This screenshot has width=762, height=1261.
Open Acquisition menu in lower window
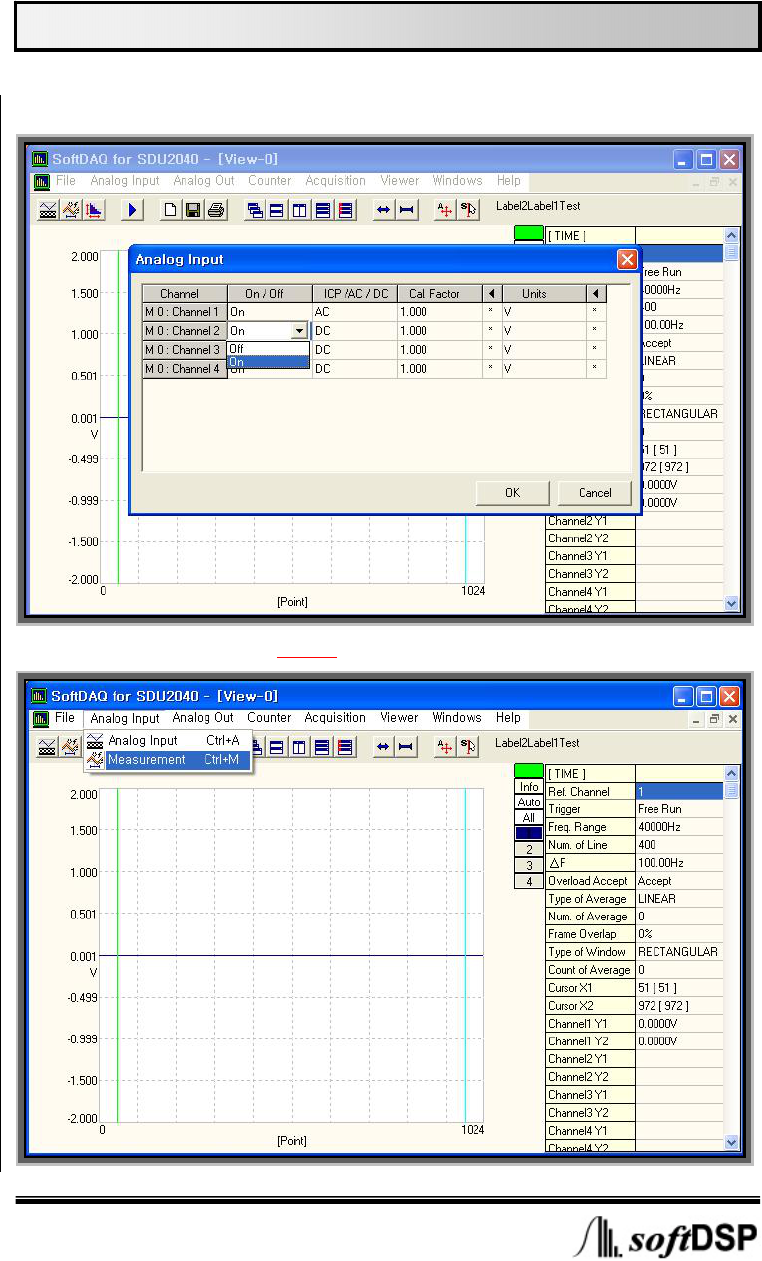coord(335,718)
